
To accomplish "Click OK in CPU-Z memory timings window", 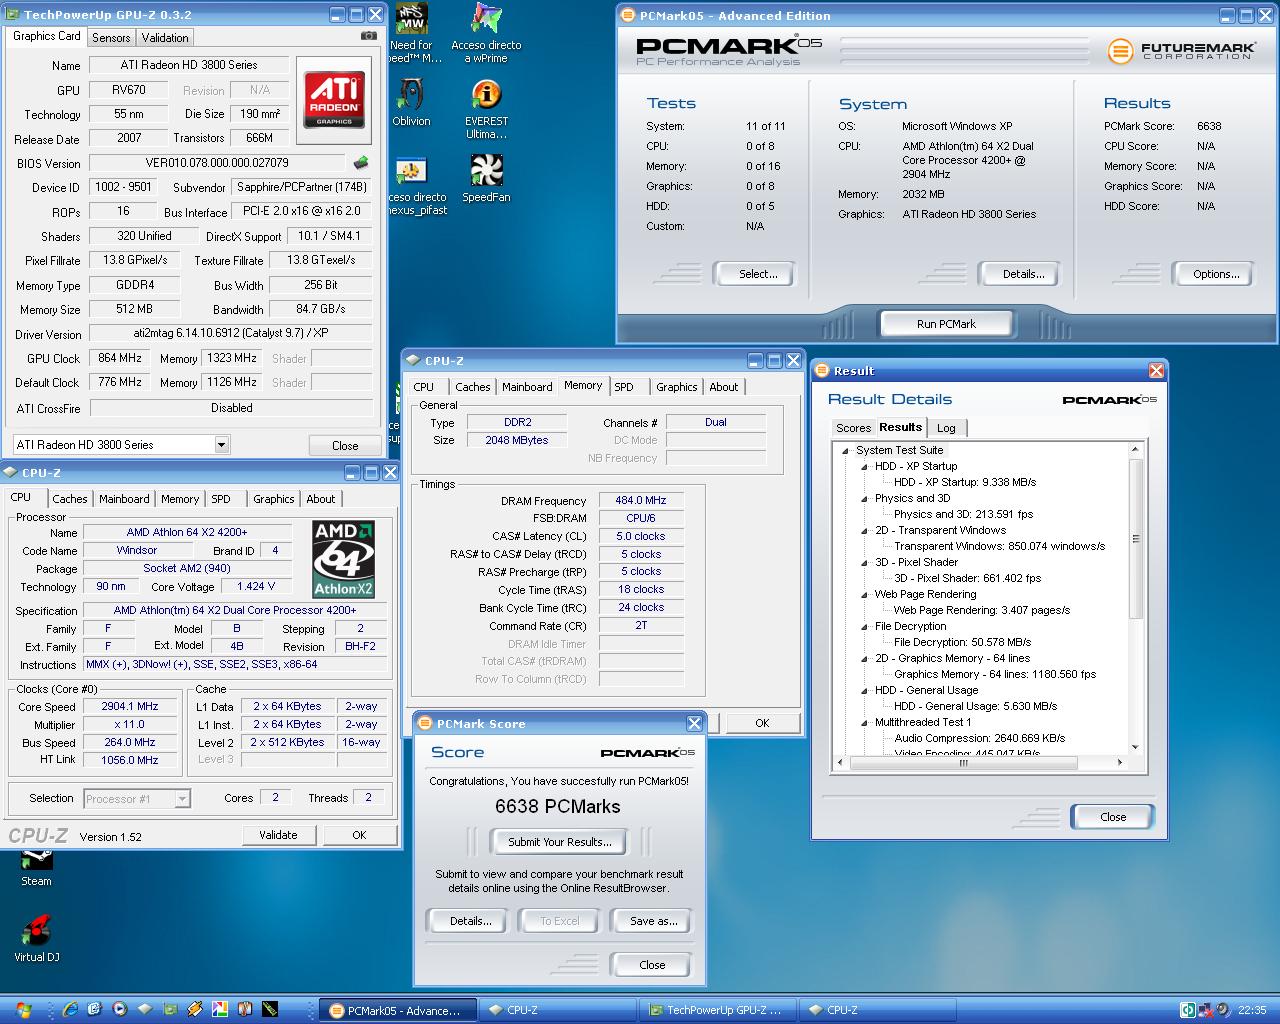I will tap(762, 723).
